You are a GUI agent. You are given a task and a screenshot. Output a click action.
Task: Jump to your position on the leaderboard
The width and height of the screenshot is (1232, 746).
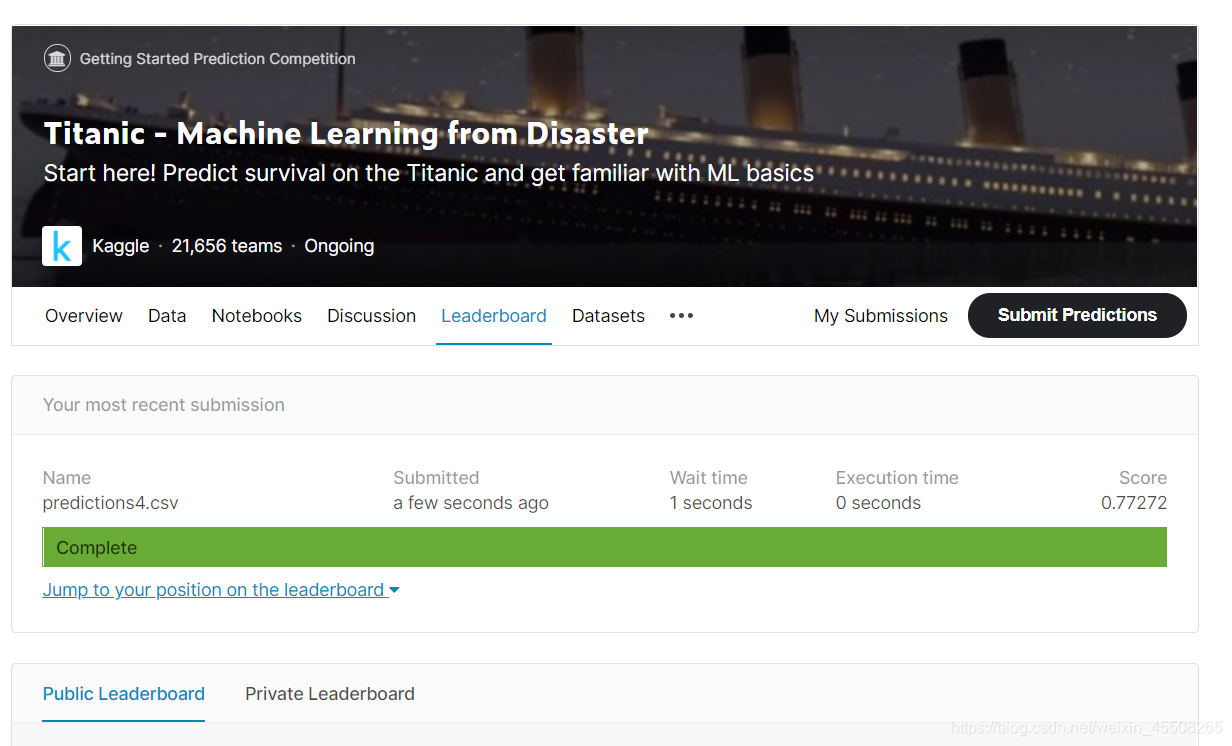(x=214, y=590)
